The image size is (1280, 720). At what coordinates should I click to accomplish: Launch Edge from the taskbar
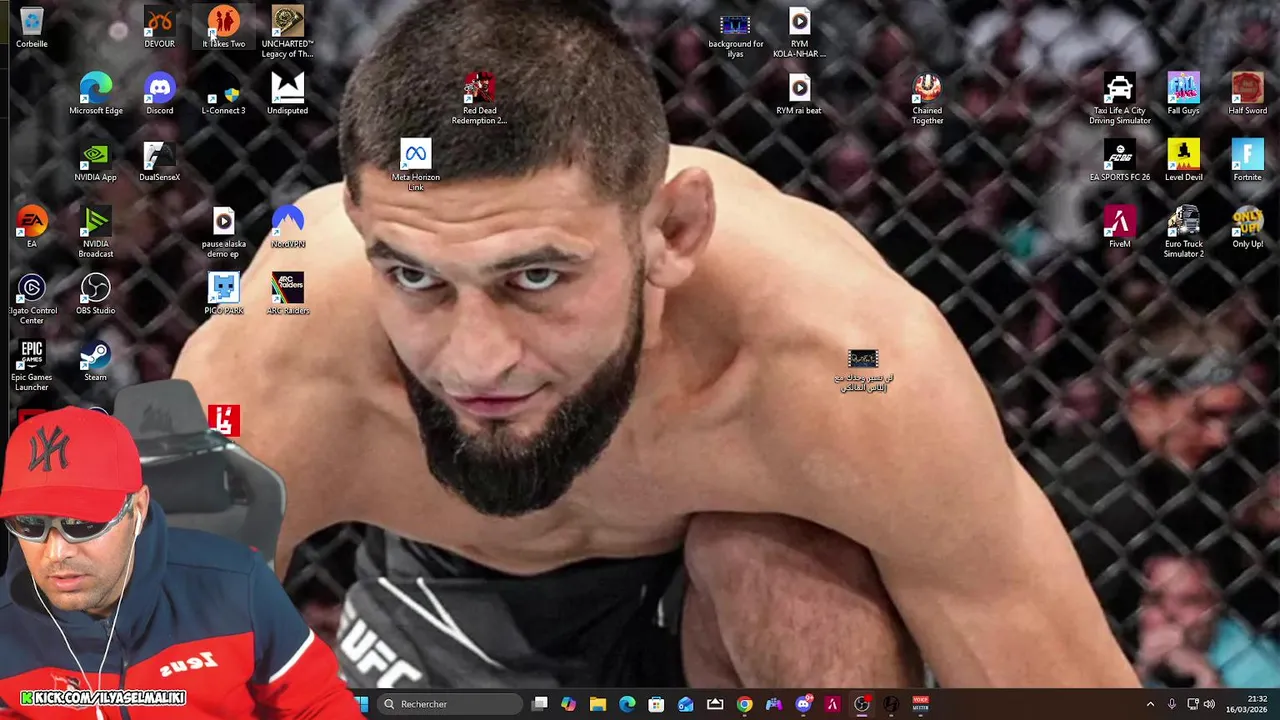[627, 704]
